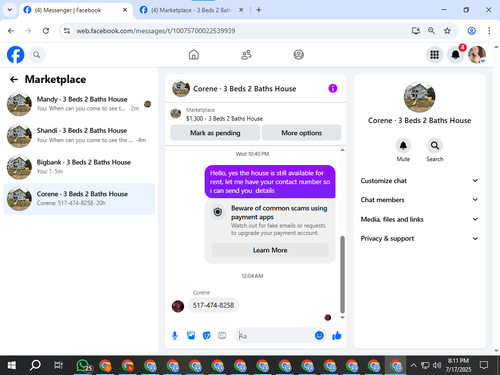
Task: Open install app icon in address bar
Action: pos(415,31)
